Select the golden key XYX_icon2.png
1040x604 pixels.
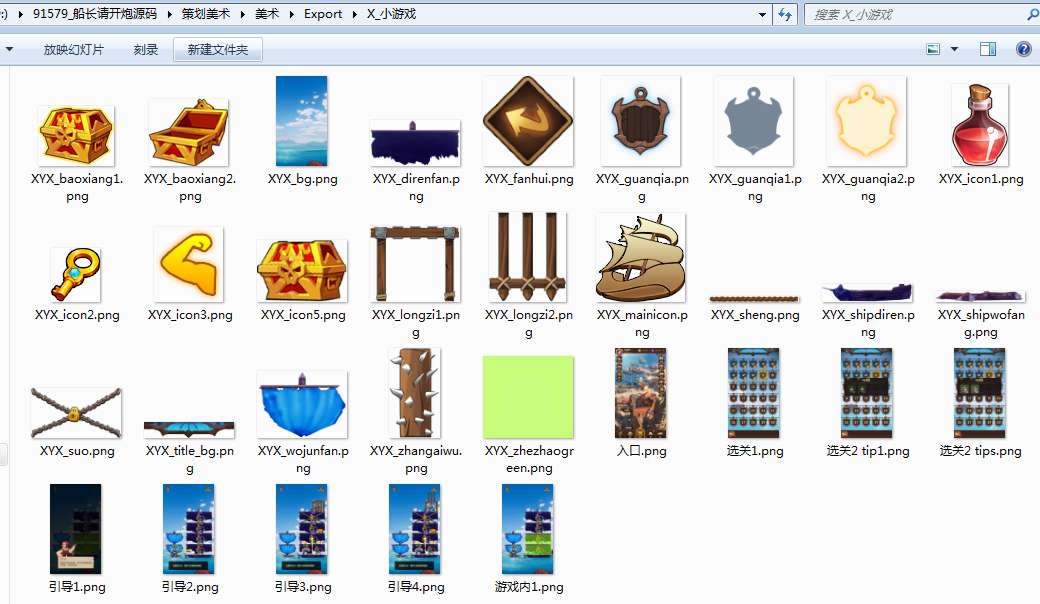pyautogui.click(x=76, y=273)
